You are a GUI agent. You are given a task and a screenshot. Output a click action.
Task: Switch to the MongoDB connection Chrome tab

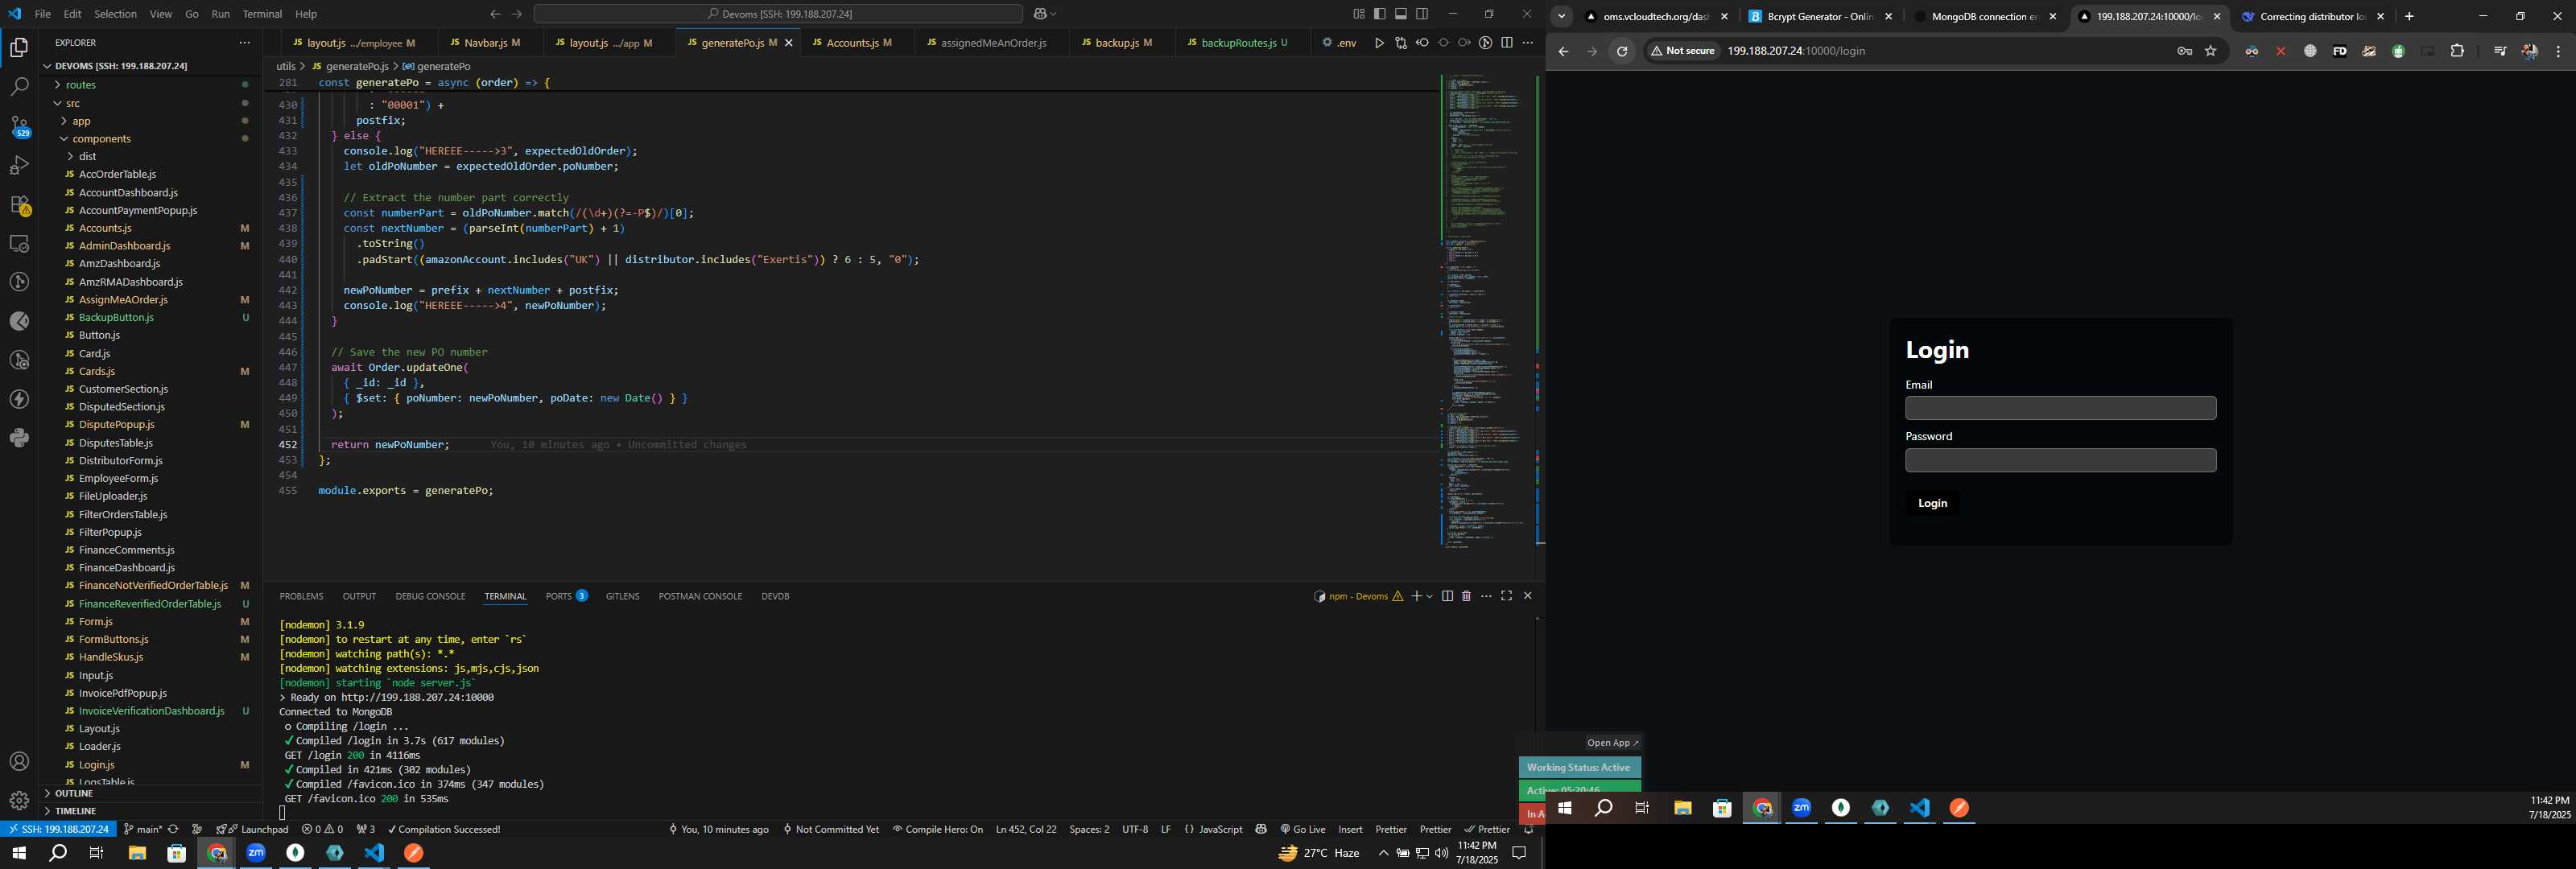tap(1985, 16)
